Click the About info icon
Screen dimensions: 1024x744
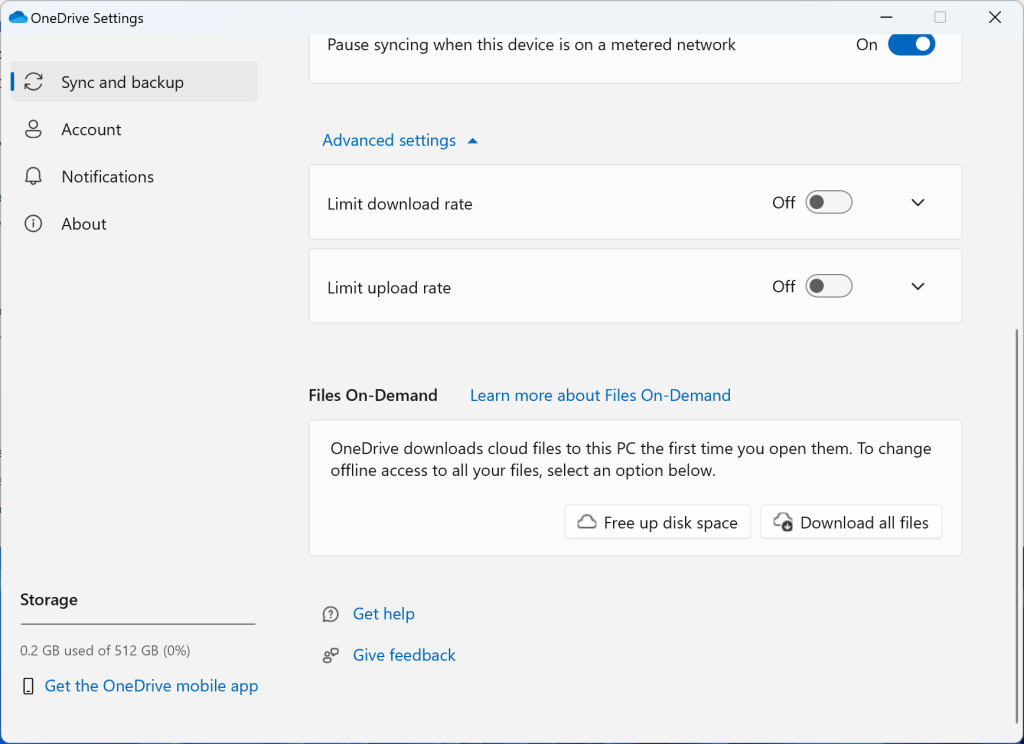tap(33, 223)
